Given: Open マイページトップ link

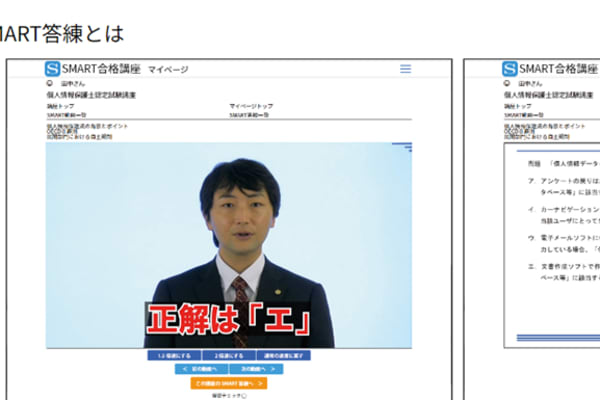Looking at the screenshot, I should 250,105.
